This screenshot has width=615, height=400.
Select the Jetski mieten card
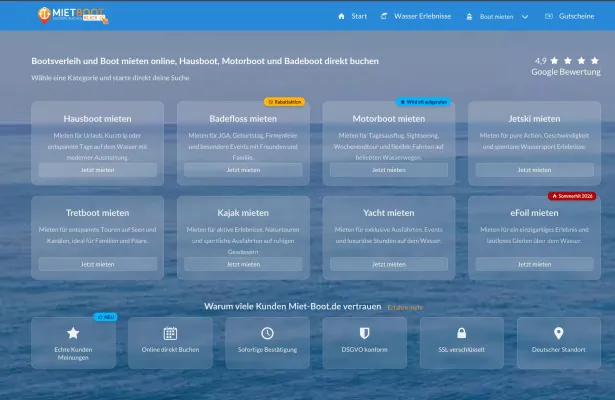[x=534, y=143]
